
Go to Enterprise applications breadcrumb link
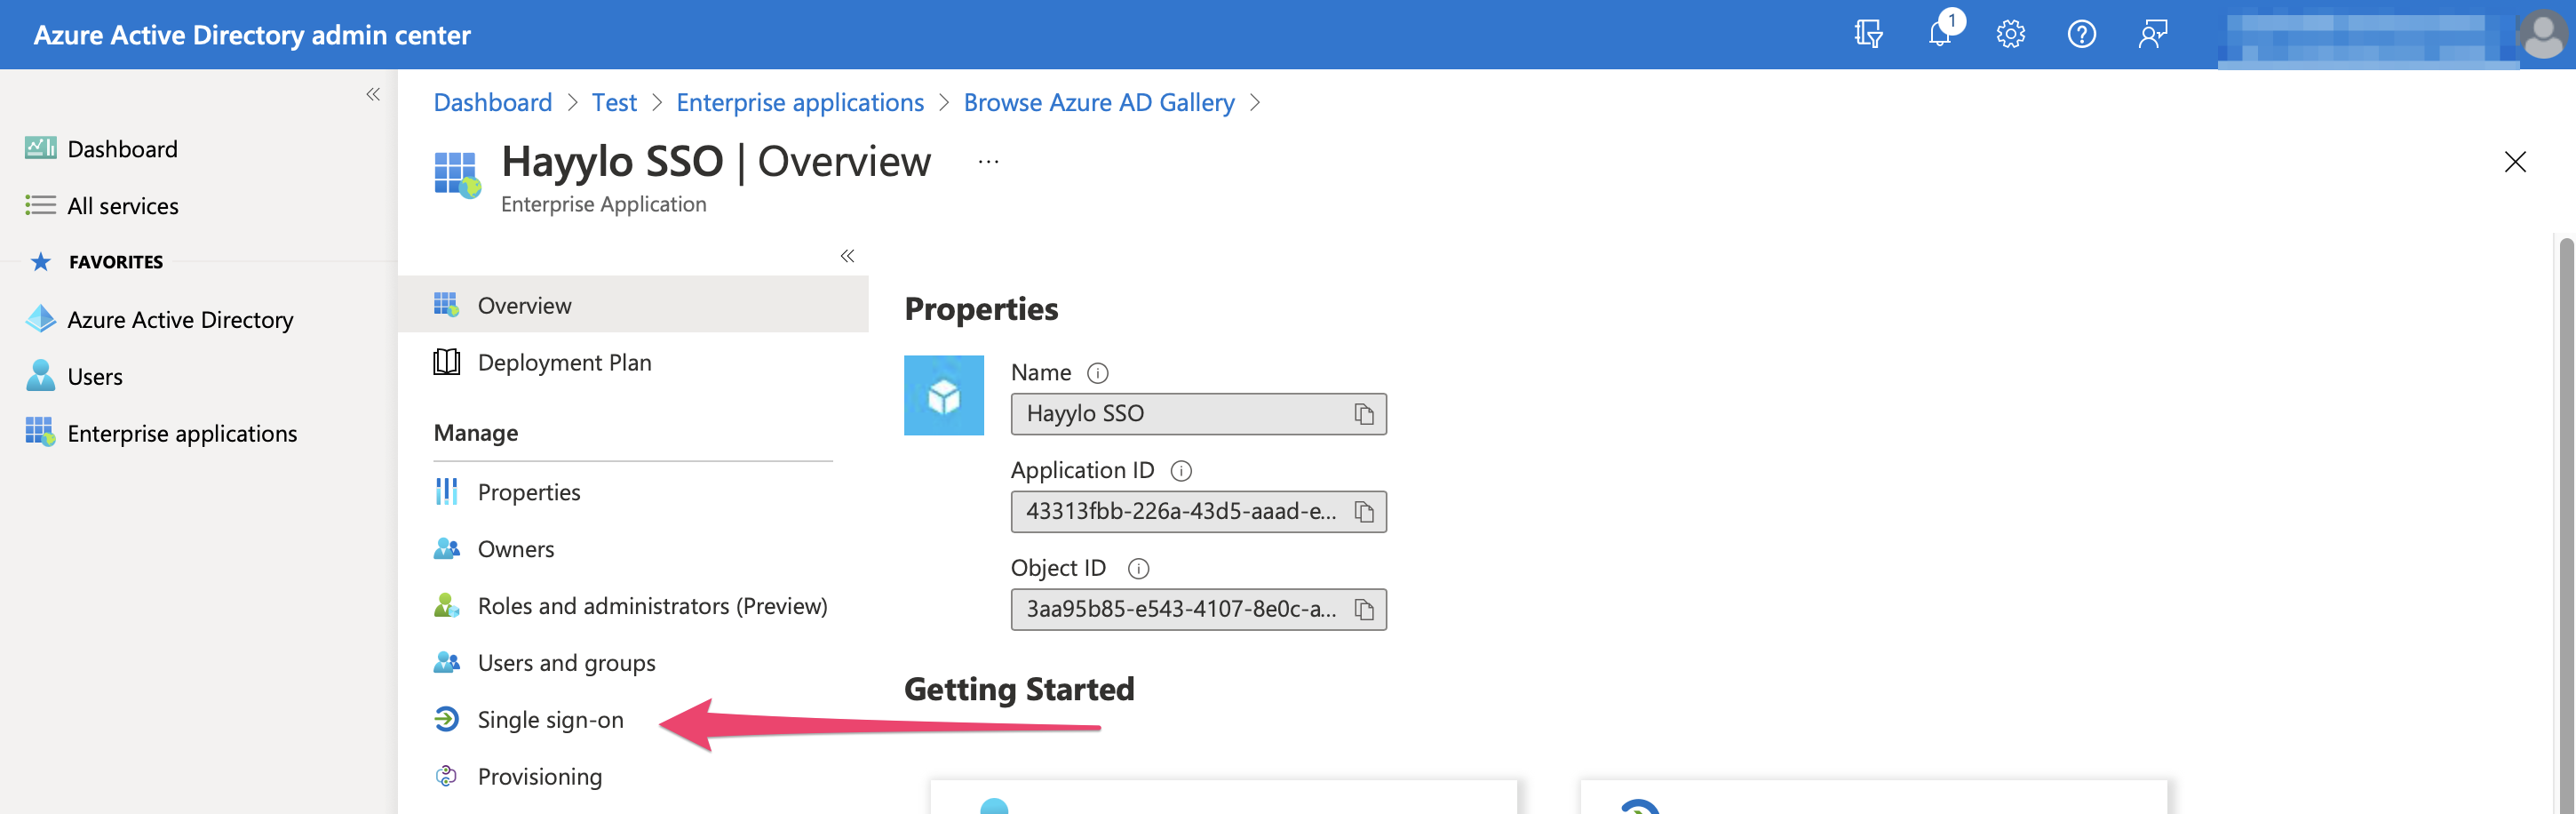(799, 103)
